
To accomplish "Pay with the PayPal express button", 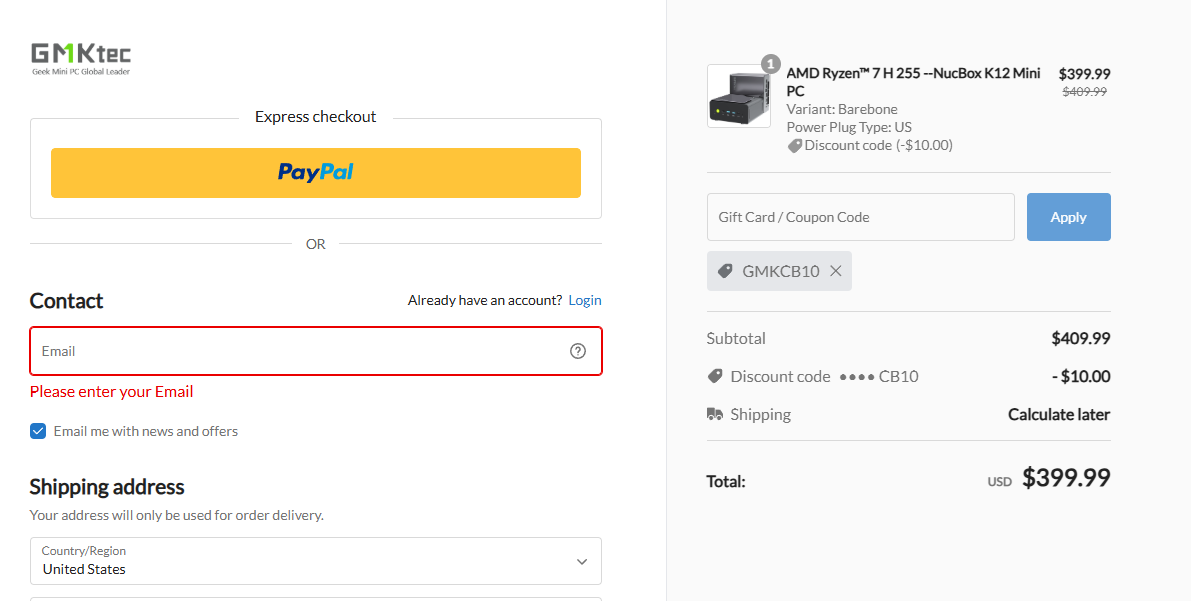I will click(316, 173).
